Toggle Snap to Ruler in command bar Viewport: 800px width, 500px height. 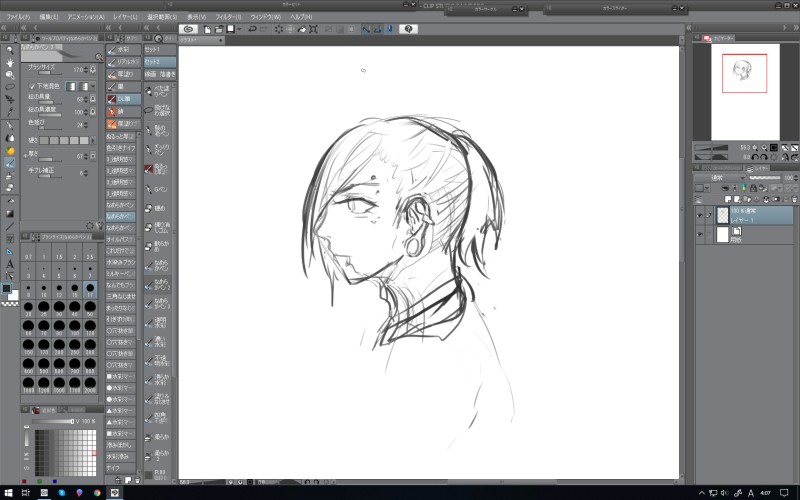[366, 29]
